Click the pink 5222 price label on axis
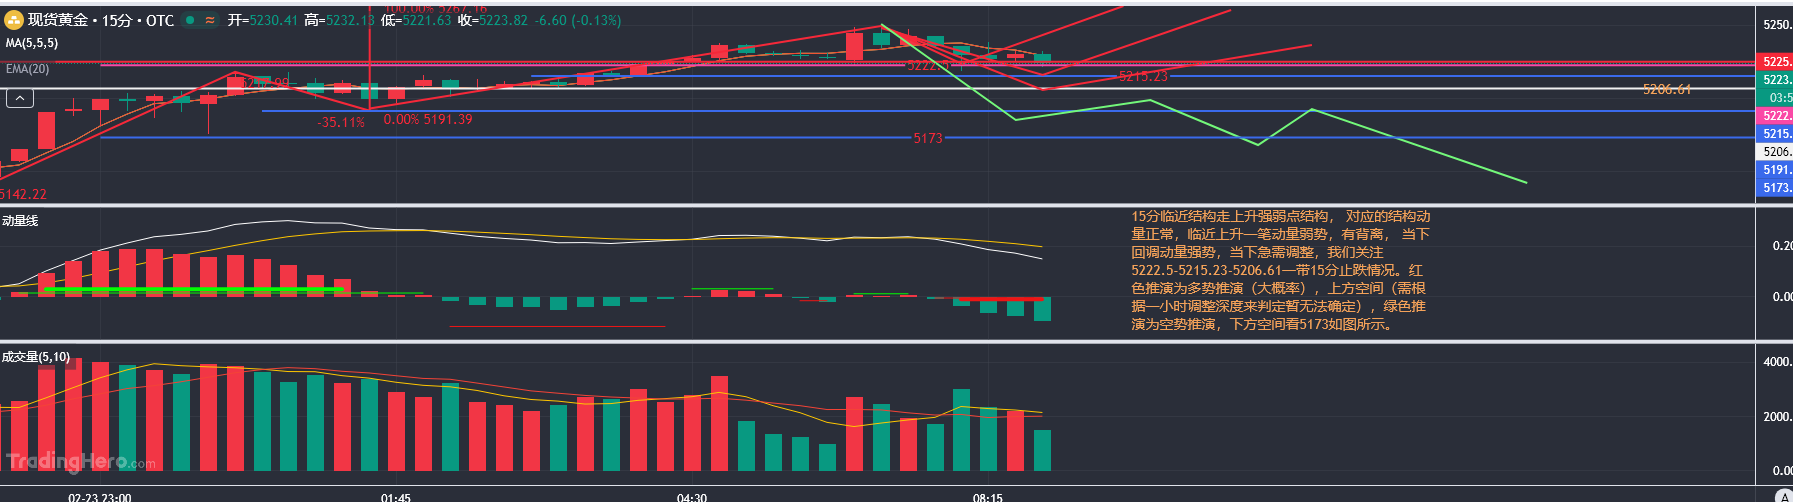The width and height of the screenshot is (1793, 502). (x=1775, y=116)
